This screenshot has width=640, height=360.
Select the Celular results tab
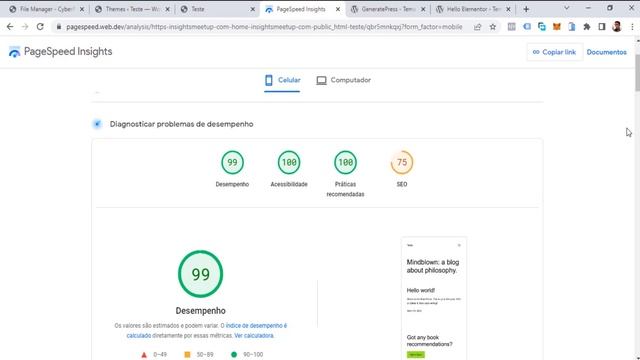[282, 80]
